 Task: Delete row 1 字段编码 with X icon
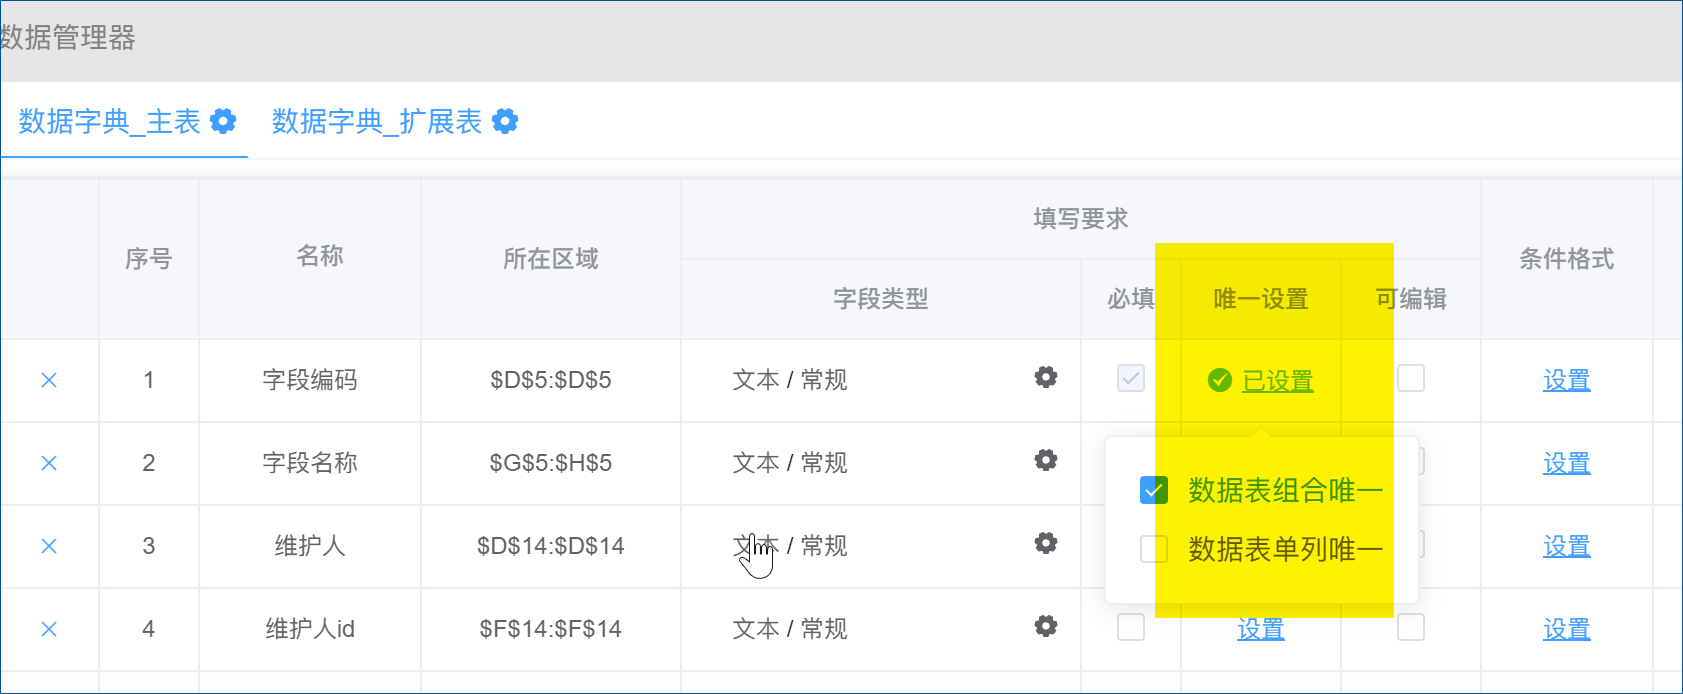49,380
